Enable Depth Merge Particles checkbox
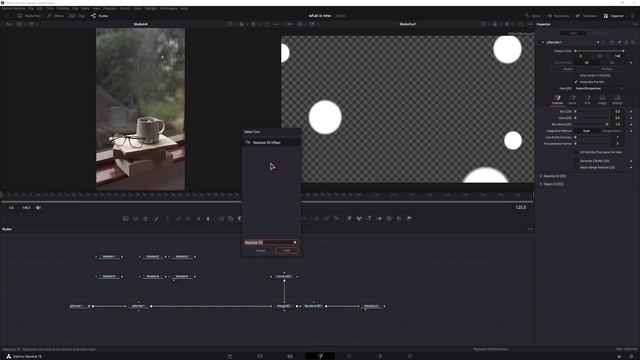 pyautogui.click(x=576, y=167)
